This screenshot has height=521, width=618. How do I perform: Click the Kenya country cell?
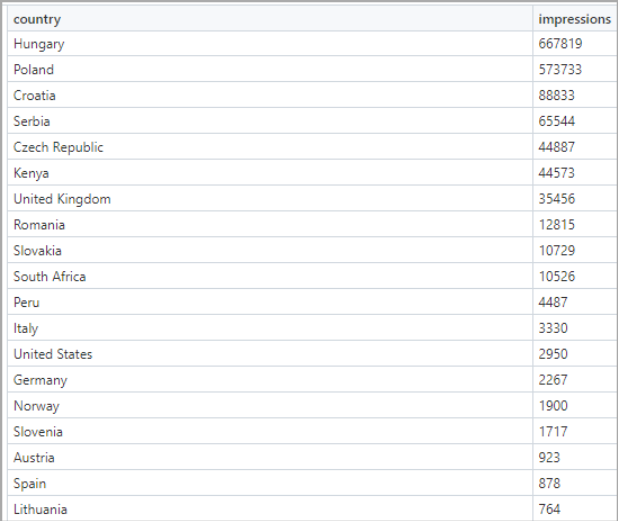pyautogui.click(x=31, y=173)
